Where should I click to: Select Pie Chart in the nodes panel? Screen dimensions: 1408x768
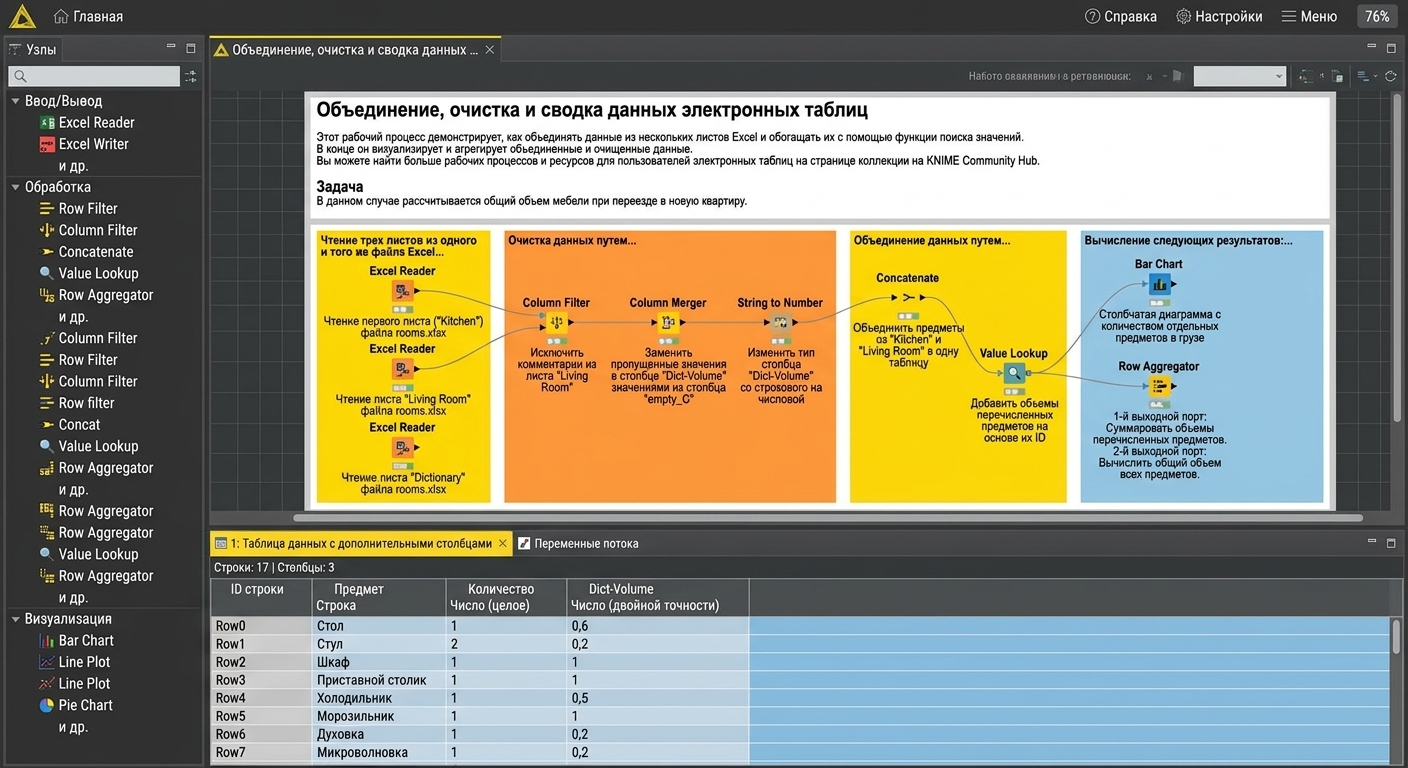tap(76, 705)
